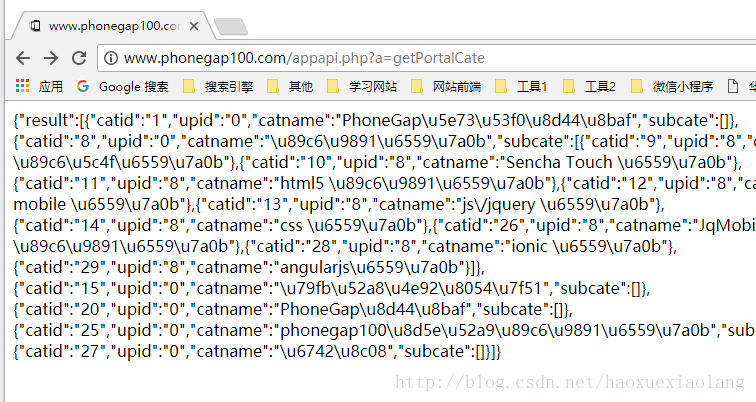
Task: Go back to the previous page
Action: [23, 58]
